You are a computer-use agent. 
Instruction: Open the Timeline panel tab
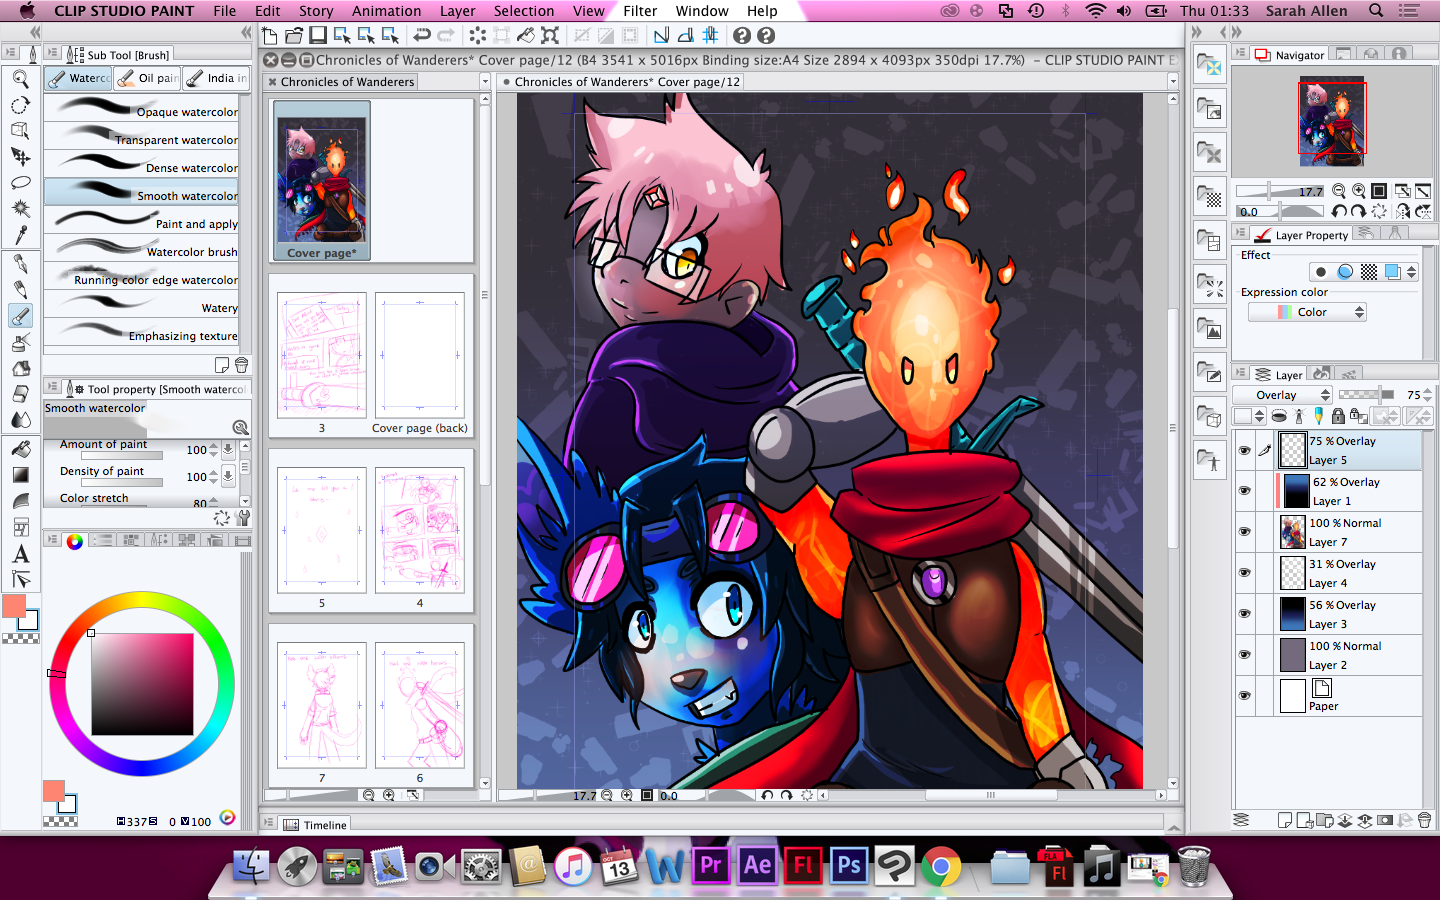(x=316, y=825)
